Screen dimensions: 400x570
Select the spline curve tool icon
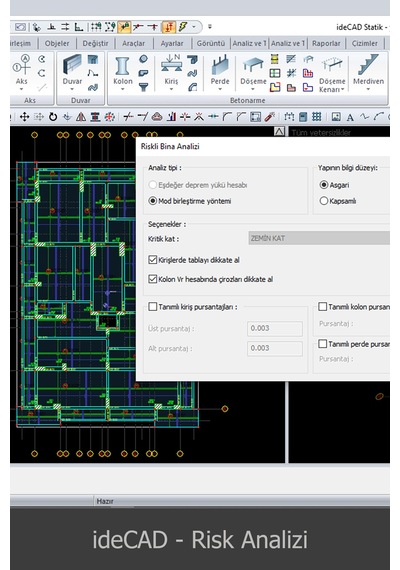(364, 117)
